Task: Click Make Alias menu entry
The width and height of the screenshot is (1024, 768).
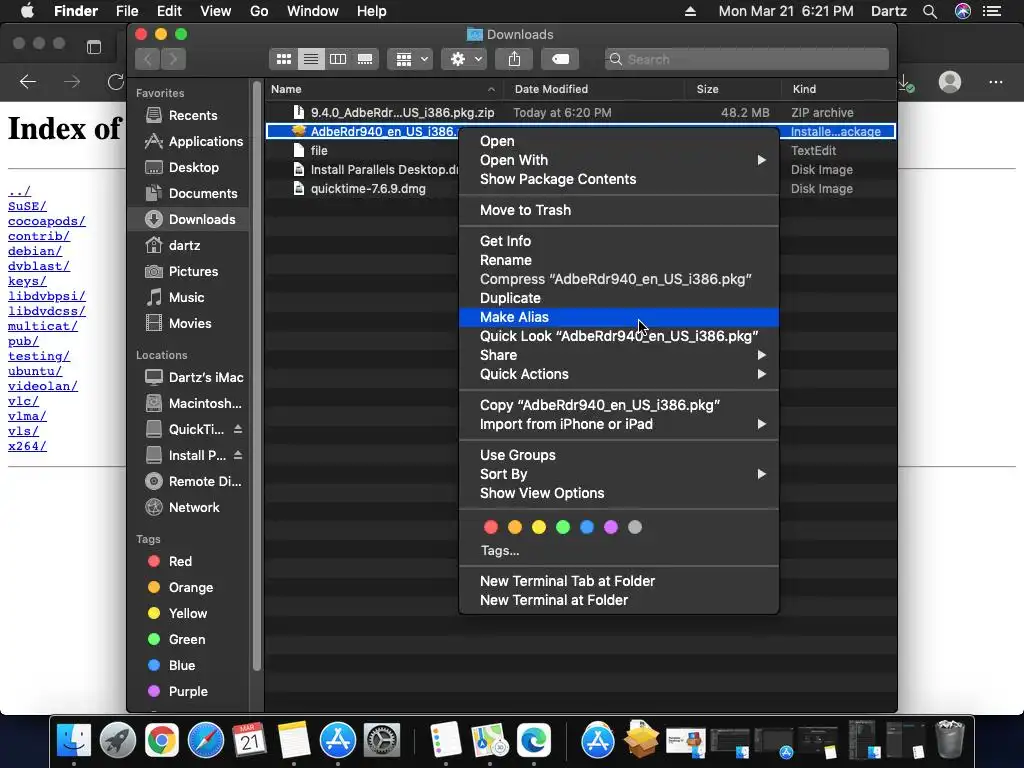Action: click(618, 317)
